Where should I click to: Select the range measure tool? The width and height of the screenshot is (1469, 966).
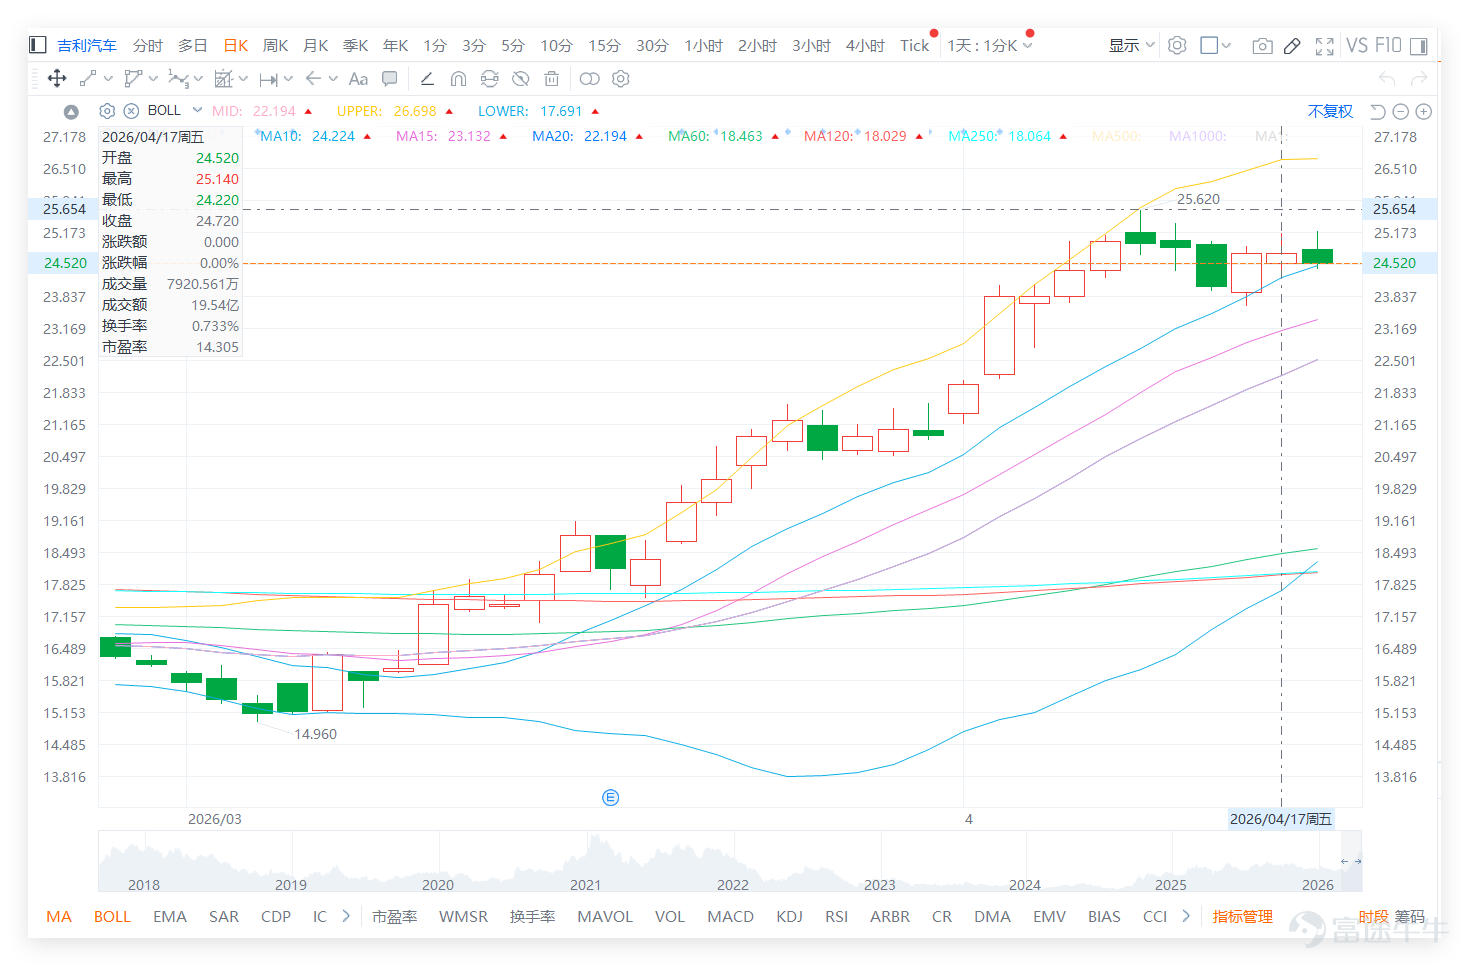268,79
